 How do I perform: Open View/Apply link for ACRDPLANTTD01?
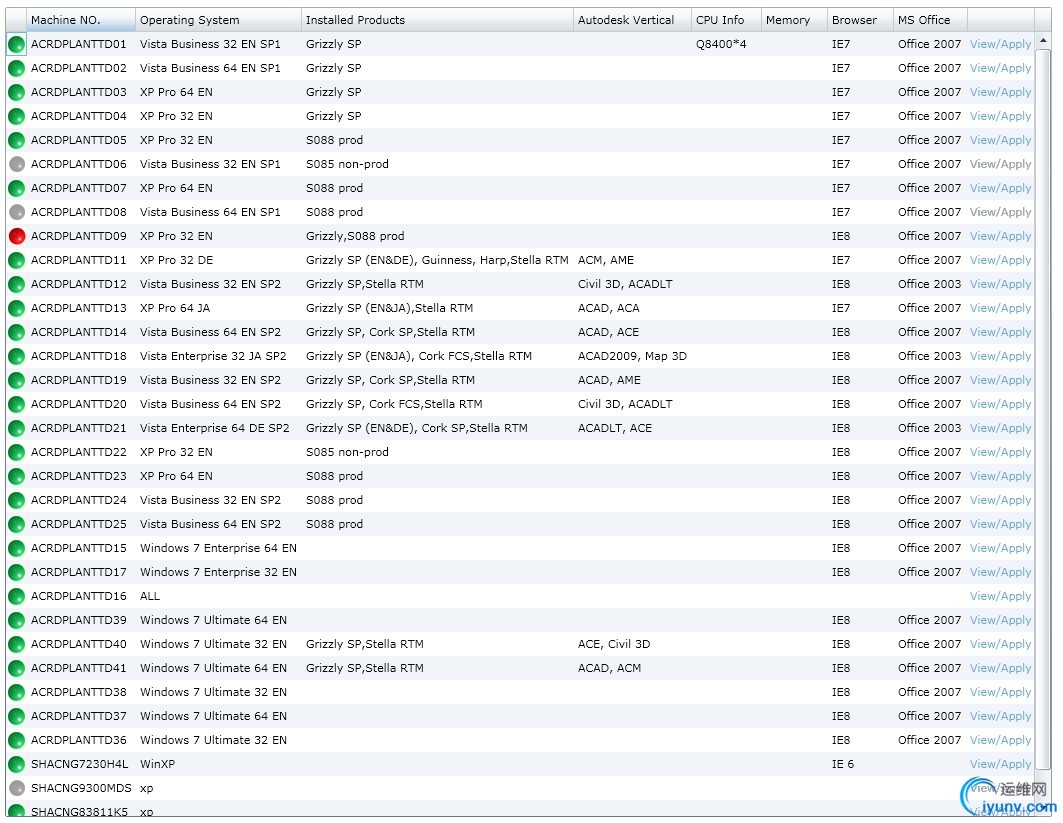pos(1000,44)
